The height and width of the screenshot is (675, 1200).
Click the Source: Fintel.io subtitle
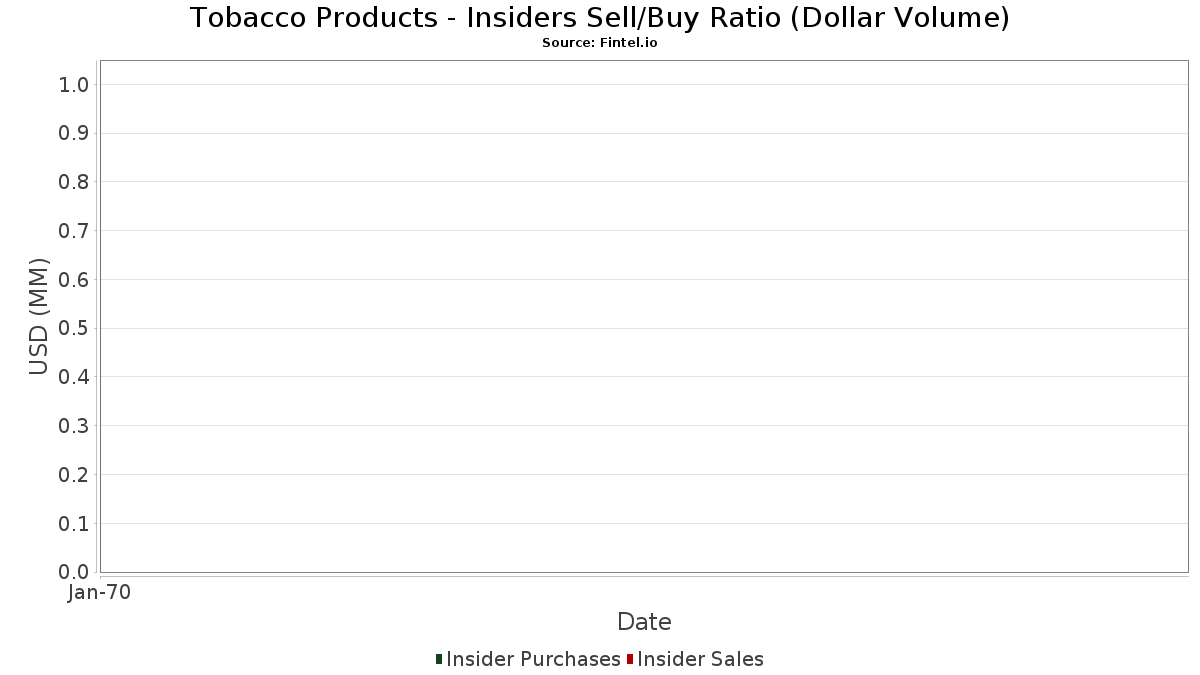(x=600, y=43)
